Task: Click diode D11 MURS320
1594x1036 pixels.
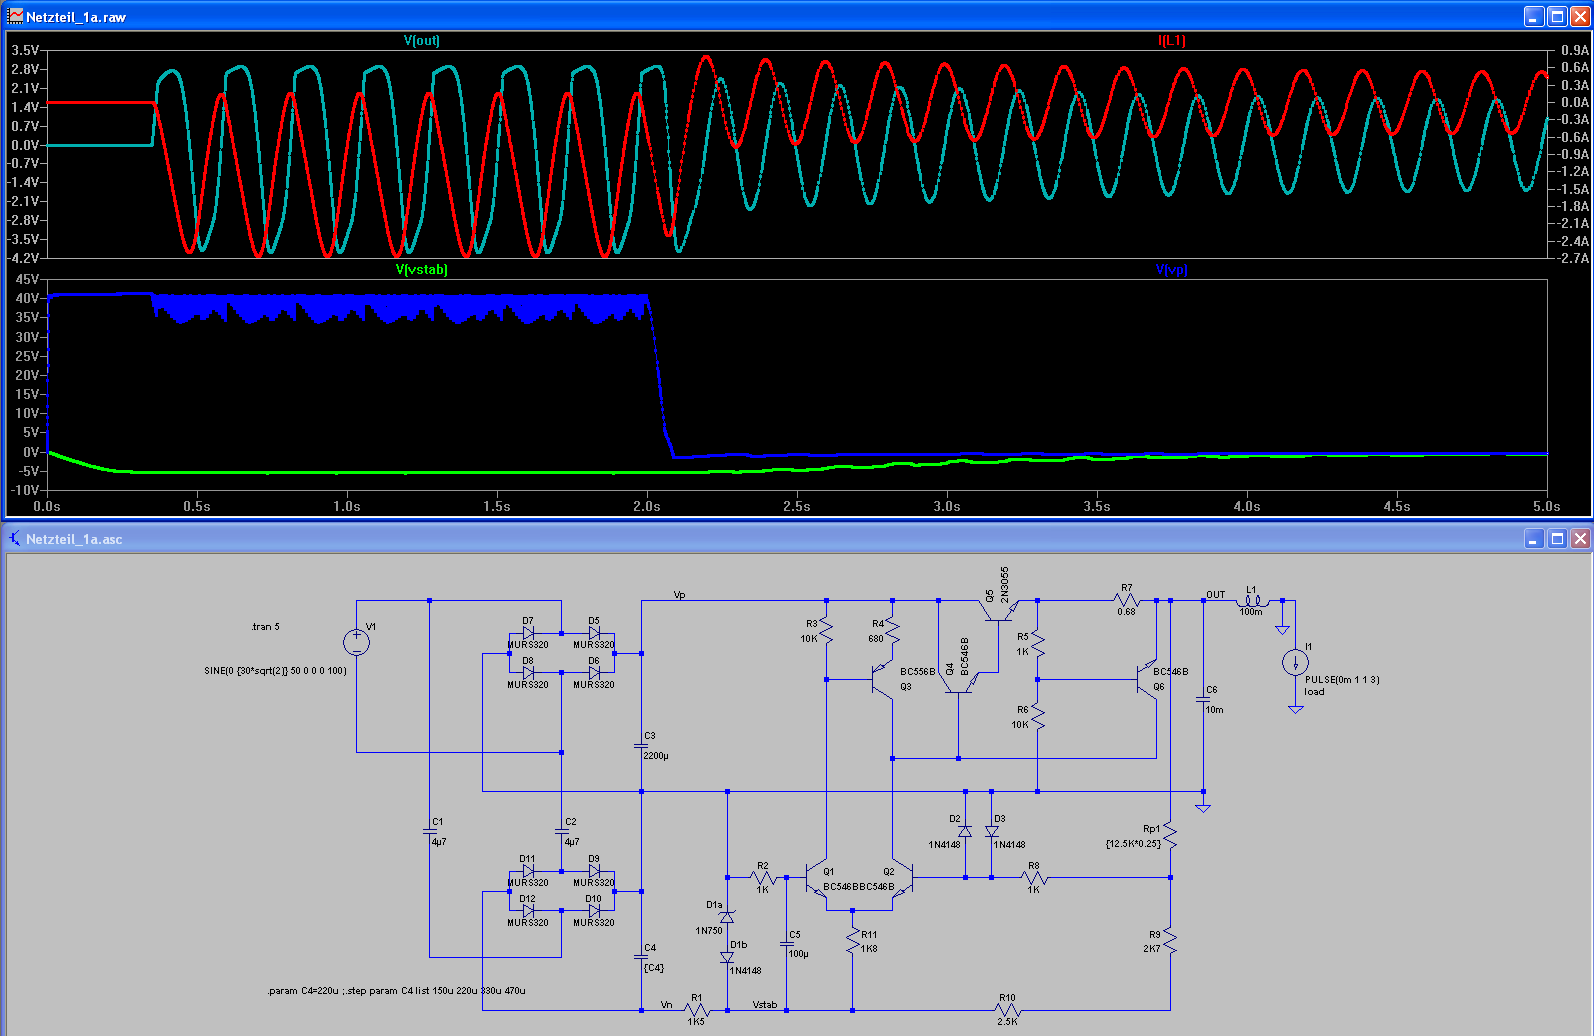Action: (x=528, y=871)
